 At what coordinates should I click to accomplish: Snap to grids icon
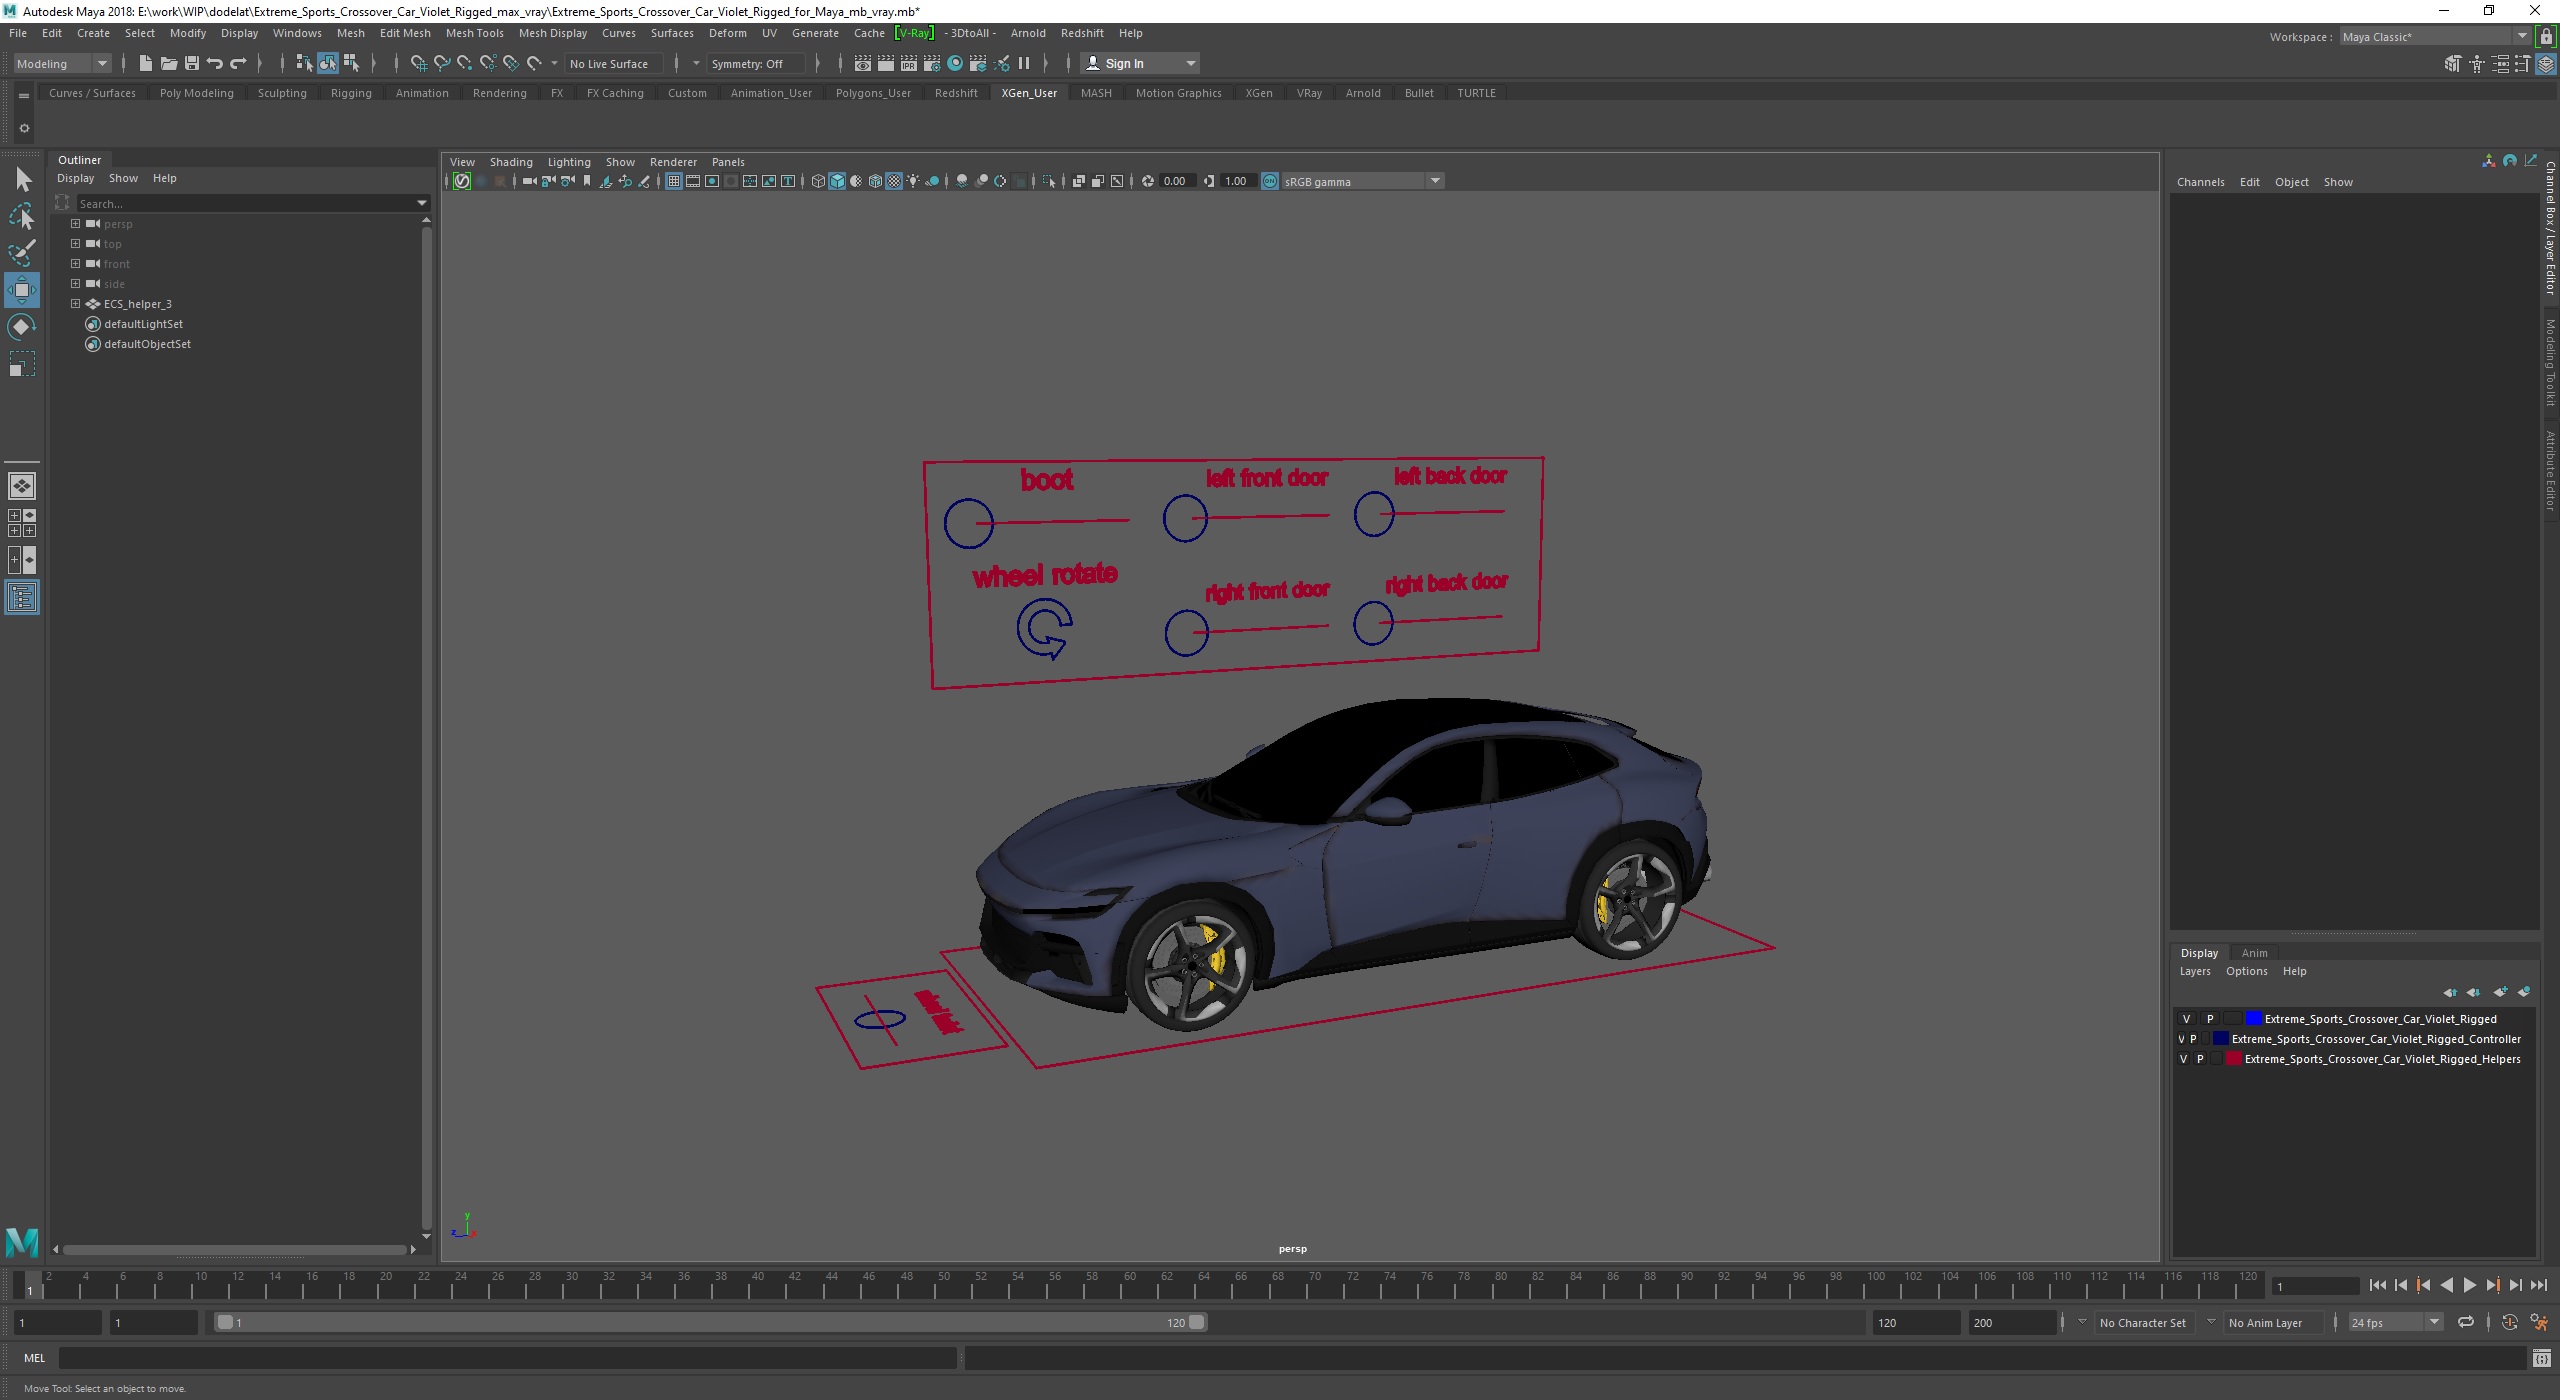point(418,63)
